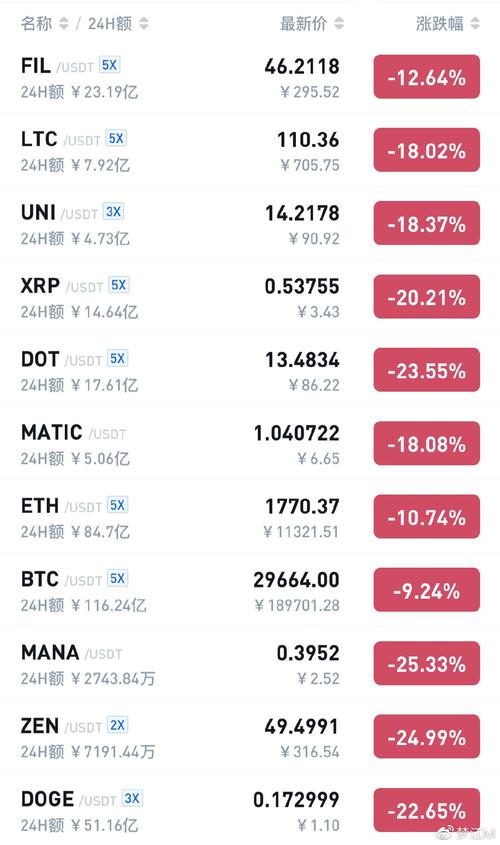Toggle the -20.21% change display for XRP
Screen dimensions: 500x845
(427, 296)
